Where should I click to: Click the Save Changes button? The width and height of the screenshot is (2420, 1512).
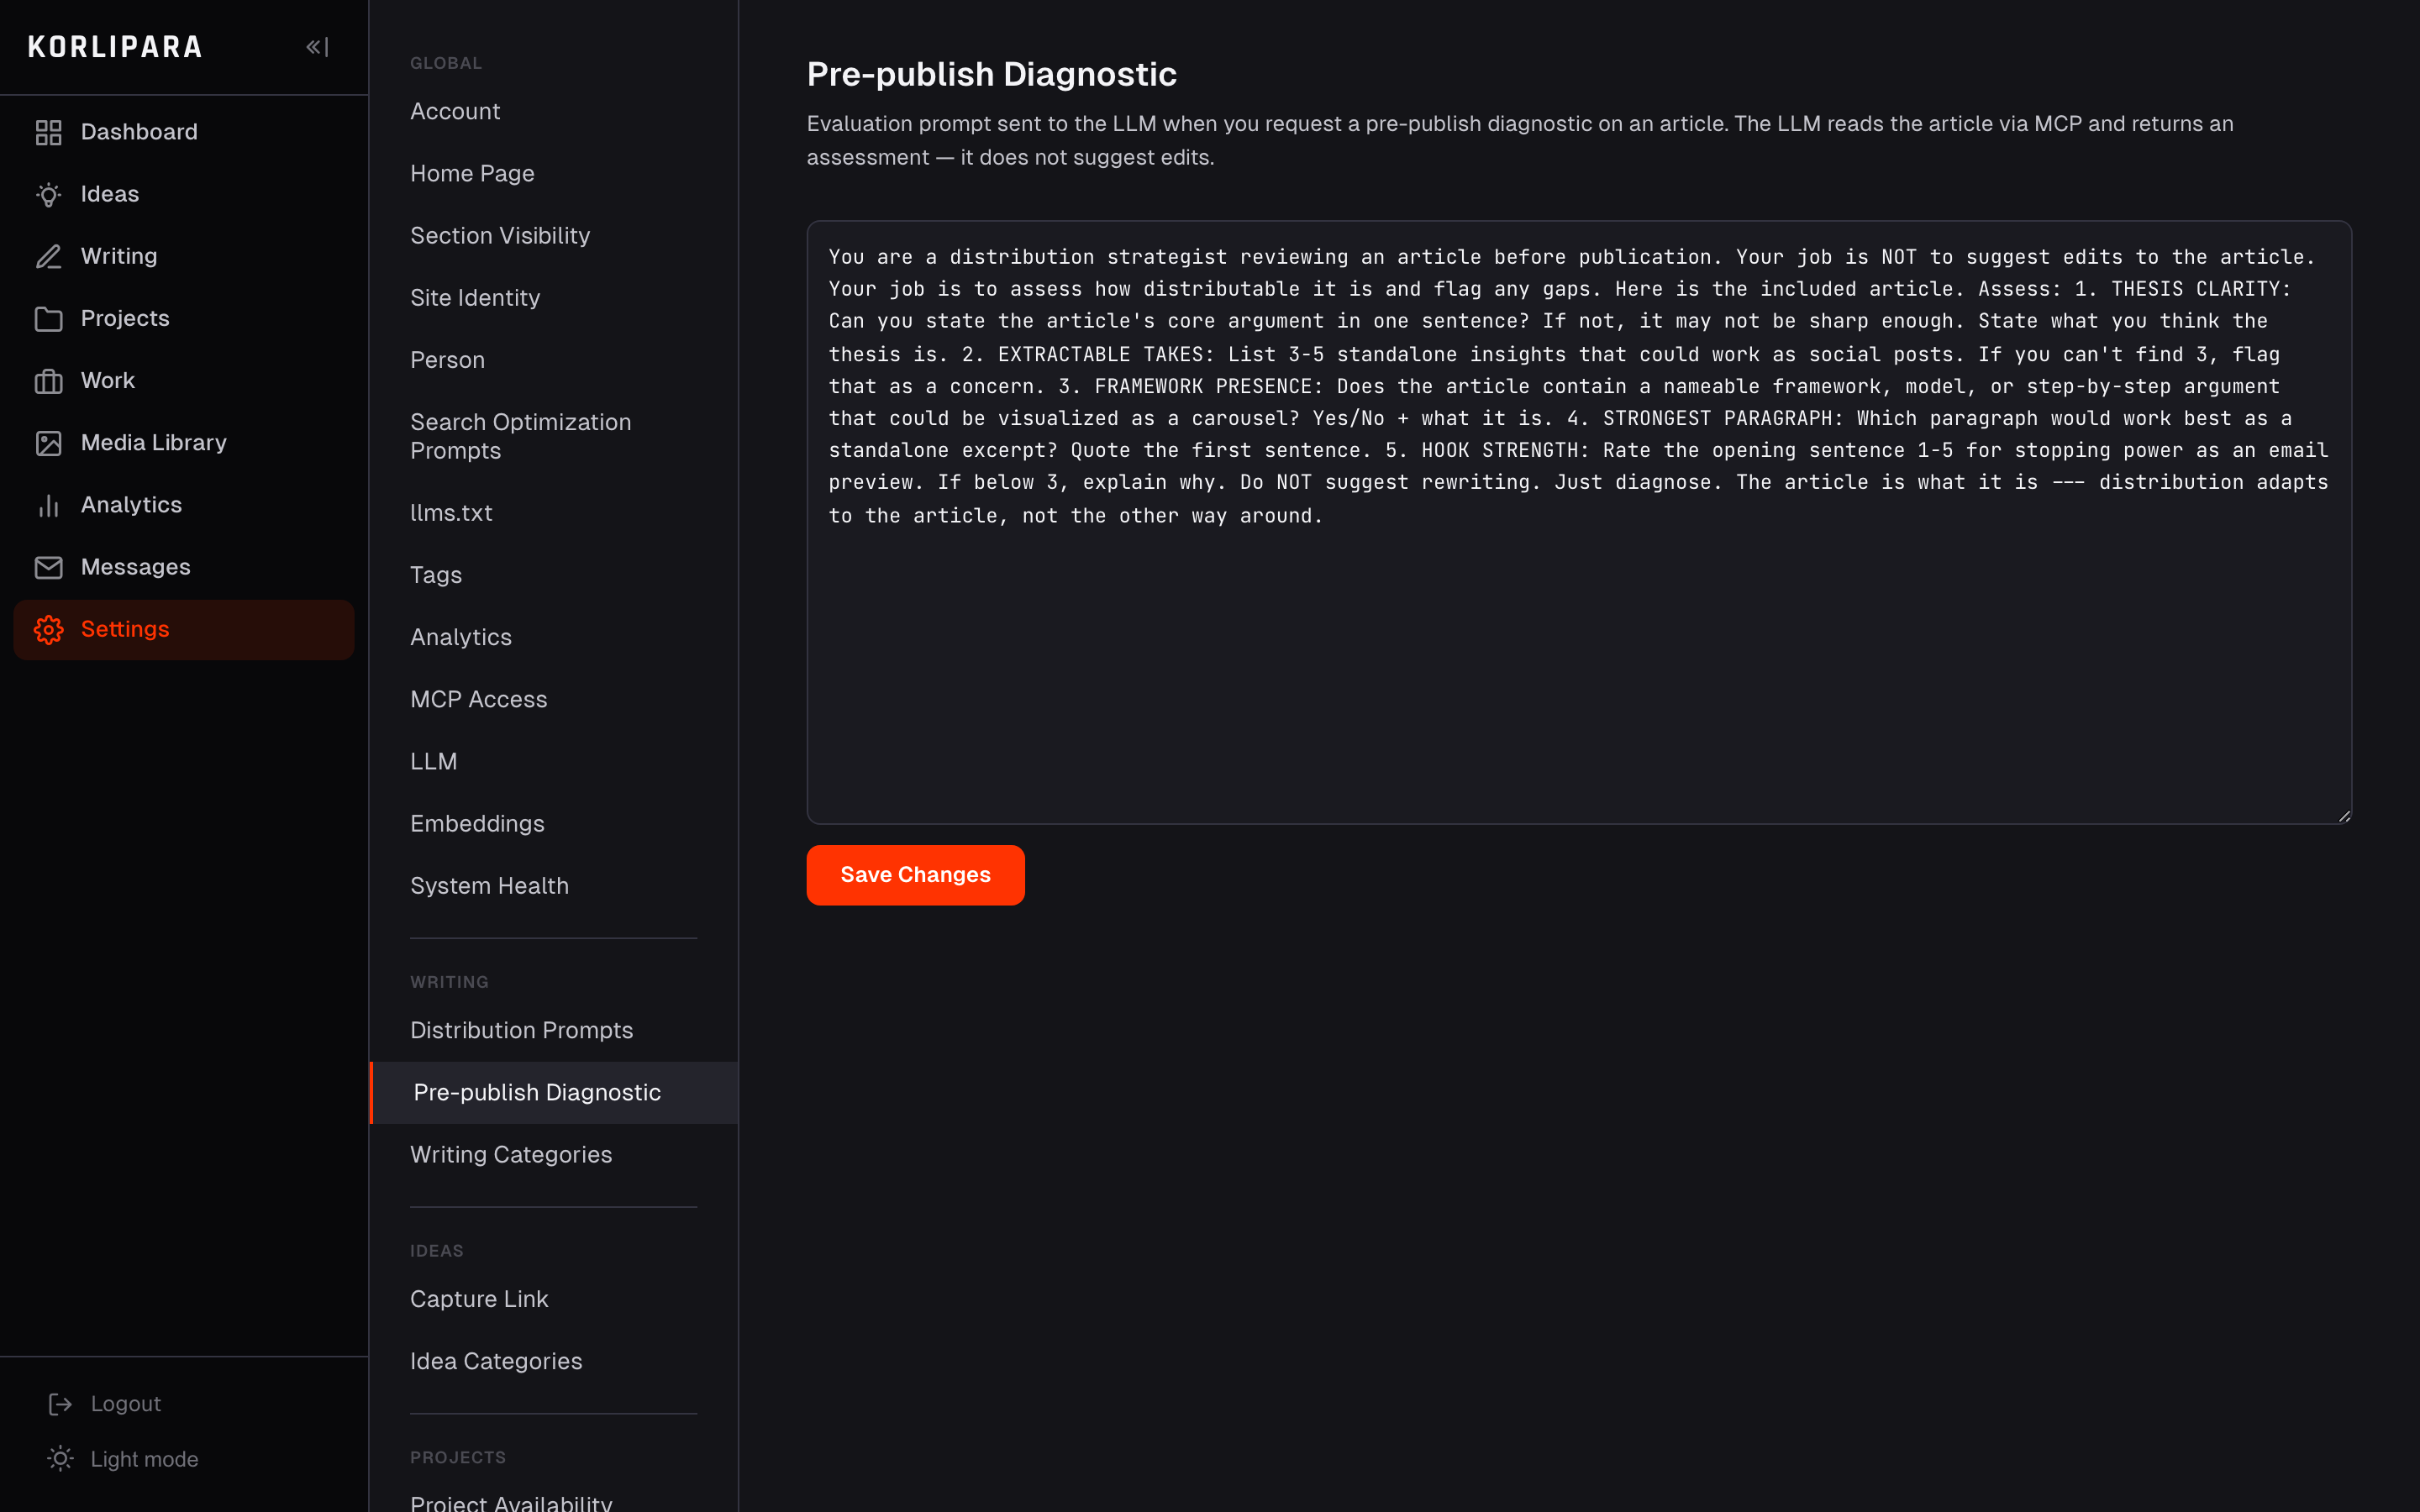point(915,874)
